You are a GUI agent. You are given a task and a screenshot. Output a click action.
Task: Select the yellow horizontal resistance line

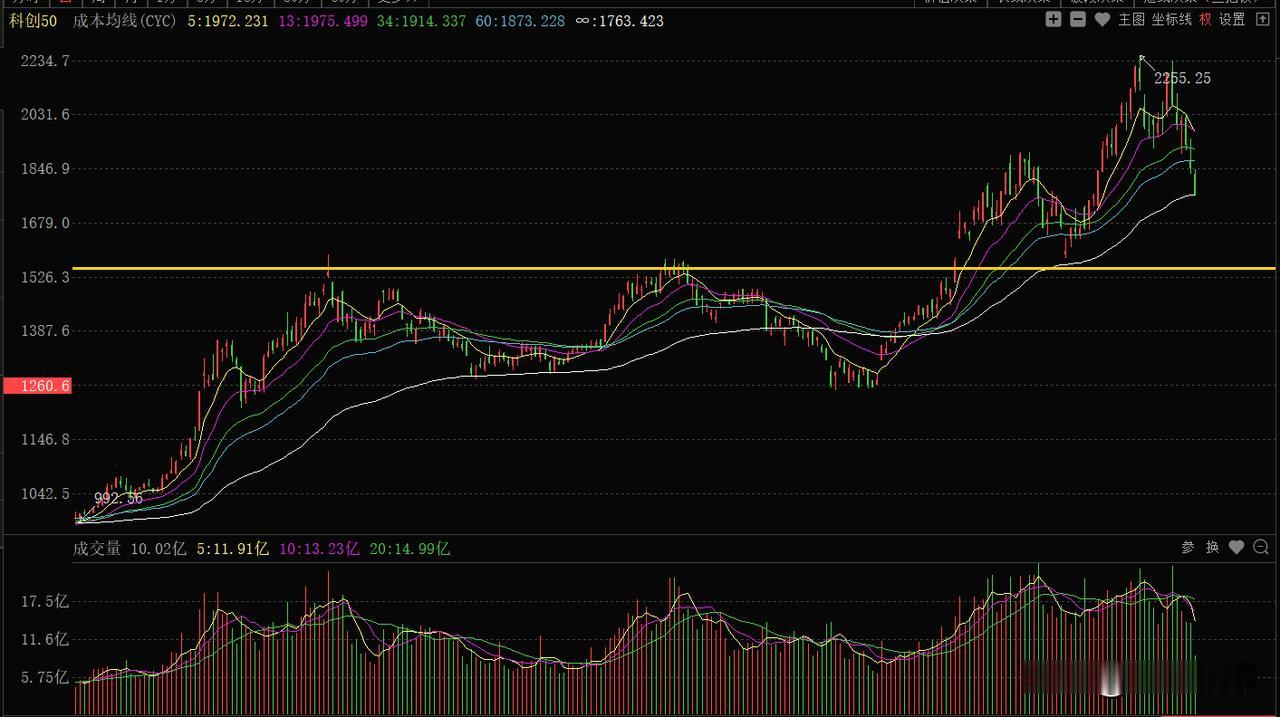[x=674, y=268]
